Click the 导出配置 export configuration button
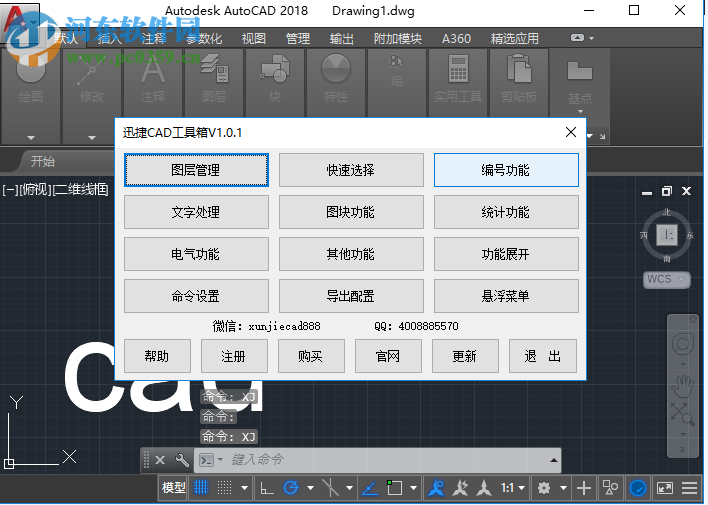Viewport: 708px width, 505px height. [351, 296]
